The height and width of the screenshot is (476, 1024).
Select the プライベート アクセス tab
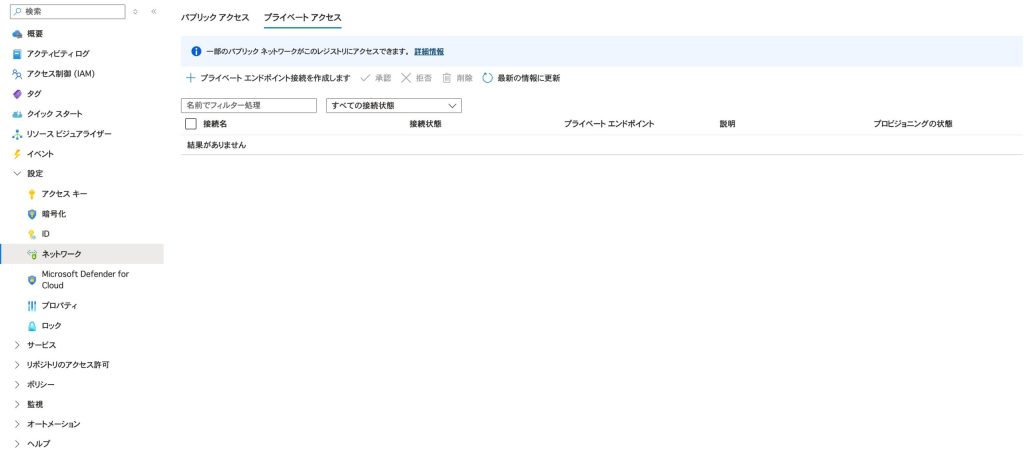[302, 18]
